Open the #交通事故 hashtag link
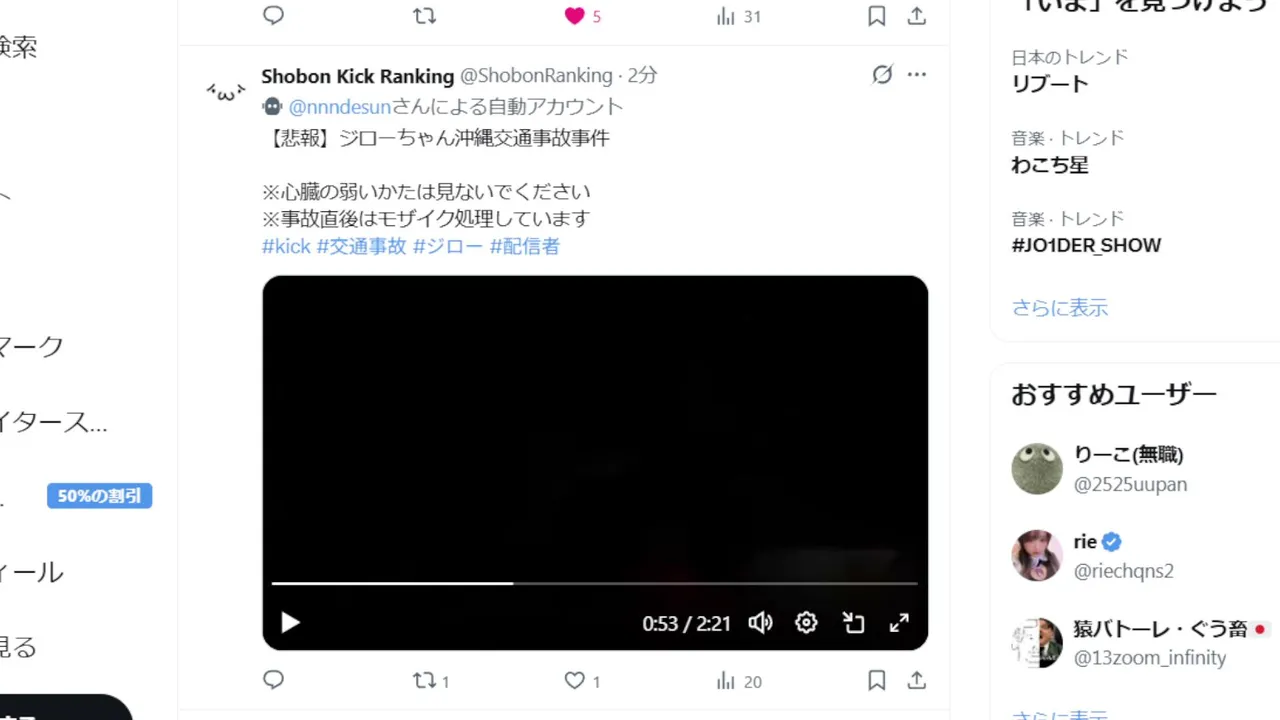This screenshot has width=1280, height=720. point(362,246)
